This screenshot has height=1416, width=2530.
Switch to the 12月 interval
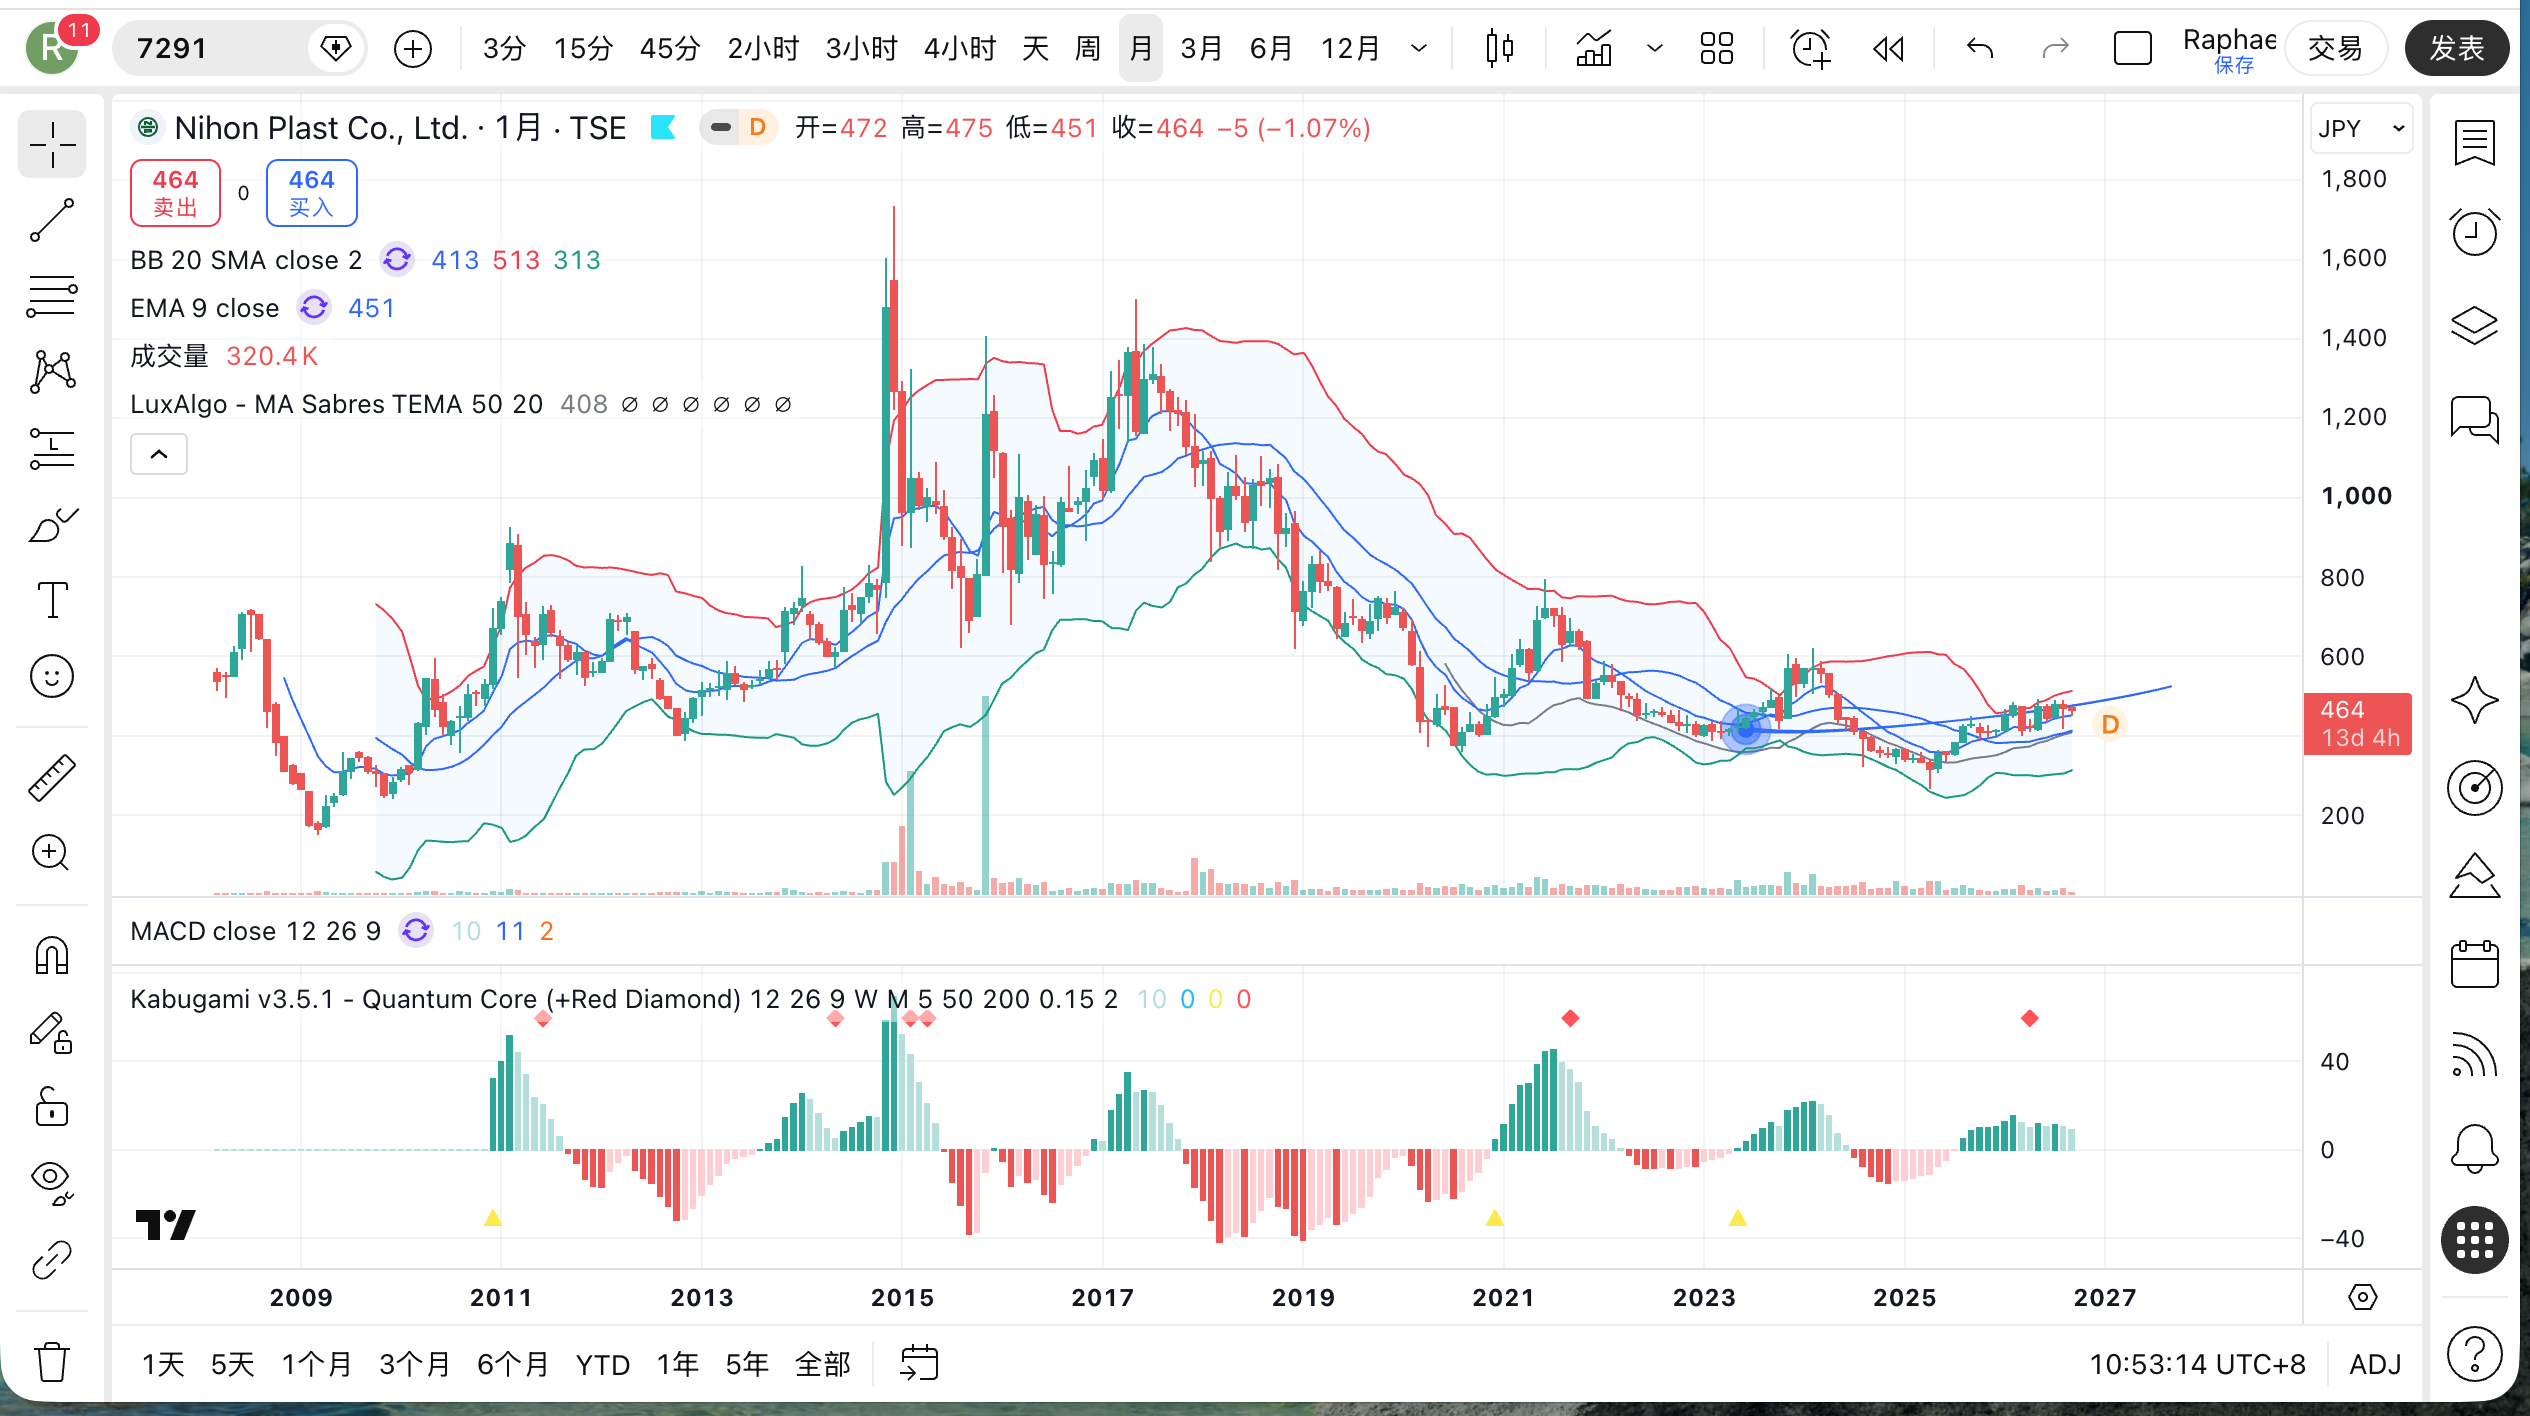pos(1350,48)
